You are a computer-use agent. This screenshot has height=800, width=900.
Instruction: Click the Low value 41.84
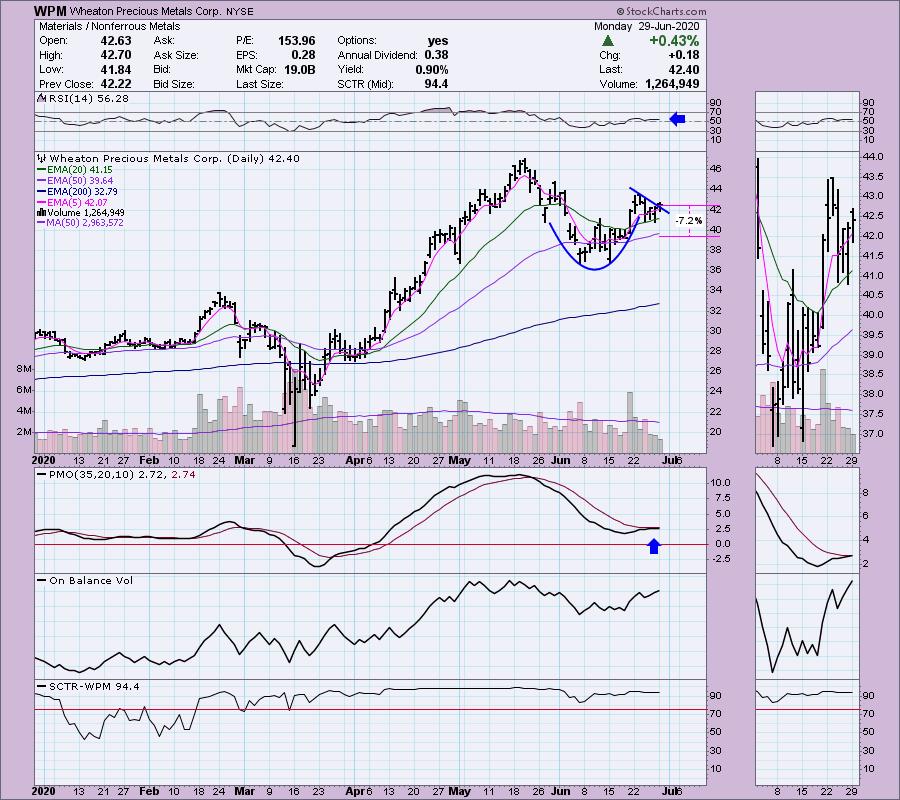tap(116, 69)
